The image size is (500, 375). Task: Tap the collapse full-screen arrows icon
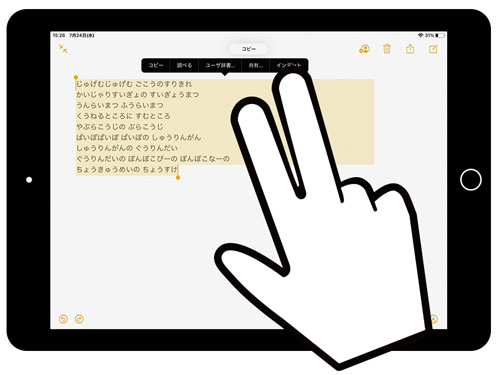(63, 49)
